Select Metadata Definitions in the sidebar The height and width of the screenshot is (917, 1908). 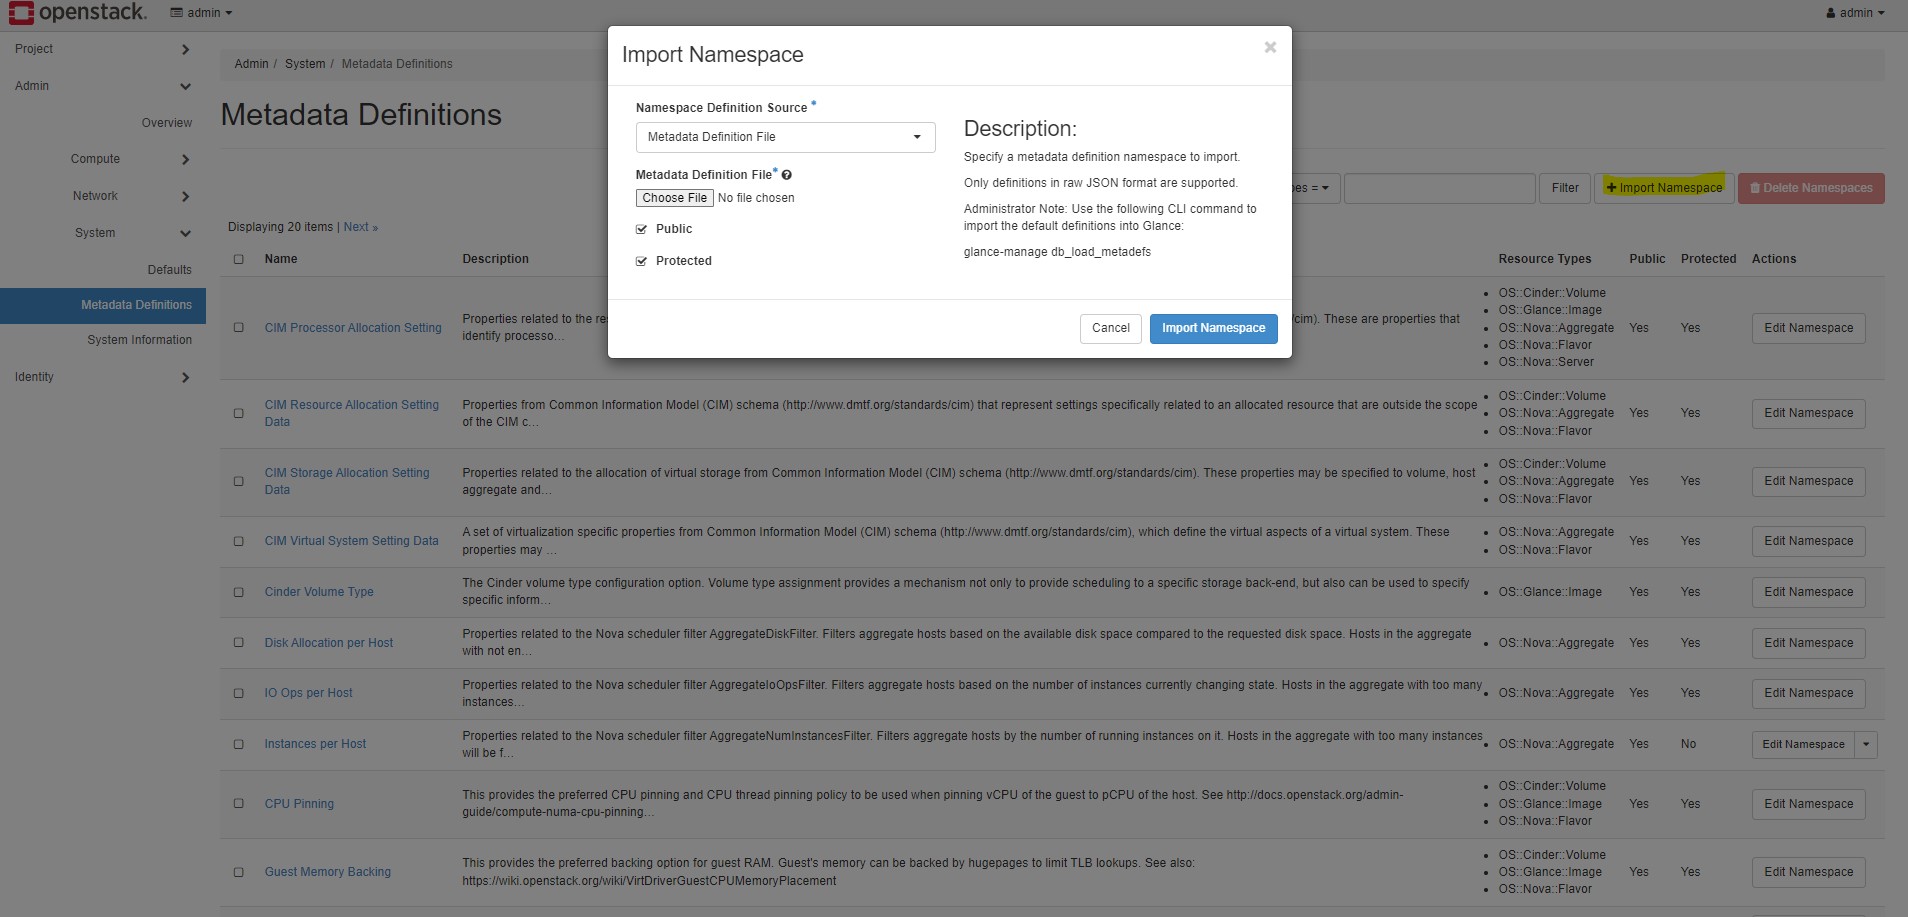[103, 305]
